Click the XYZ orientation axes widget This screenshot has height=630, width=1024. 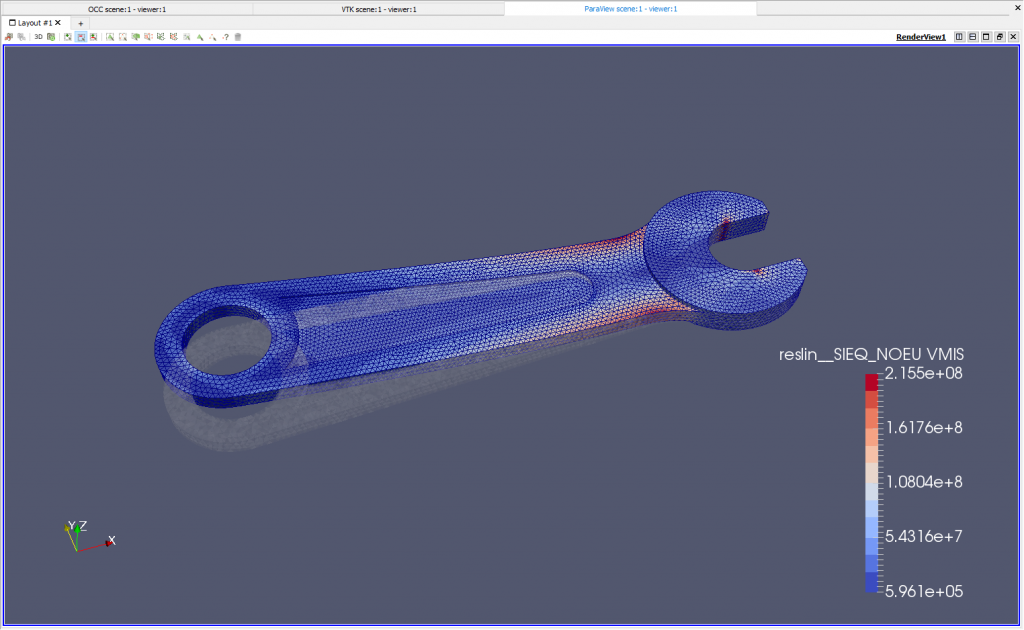90,537
